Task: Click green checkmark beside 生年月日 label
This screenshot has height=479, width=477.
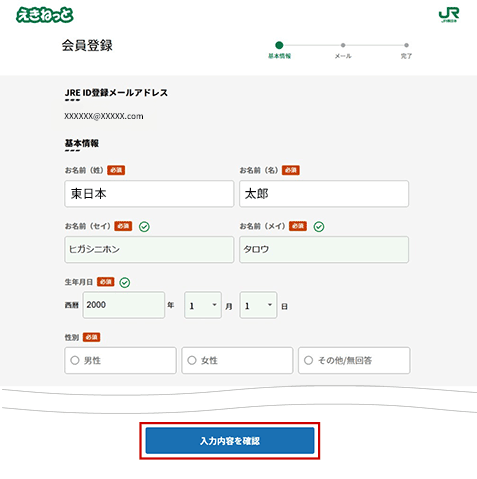Action: pos(125,282)
